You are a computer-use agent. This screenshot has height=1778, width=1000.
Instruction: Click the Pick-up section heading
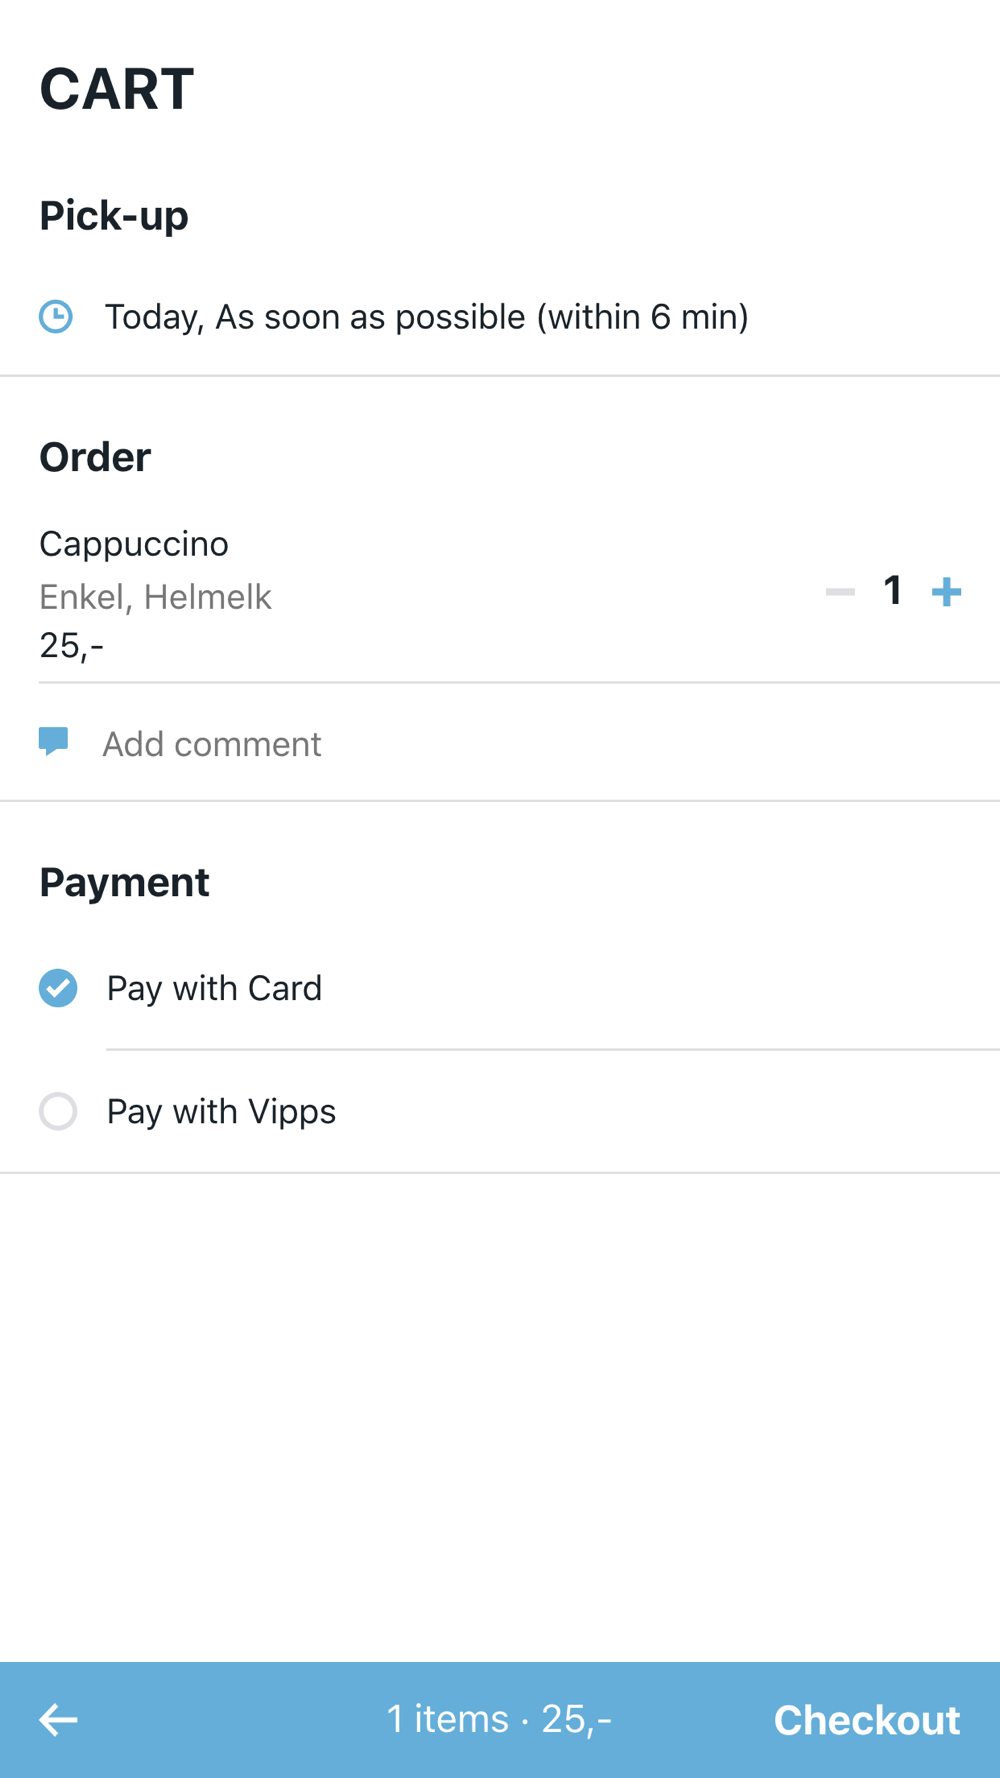[x=114, y=216]
